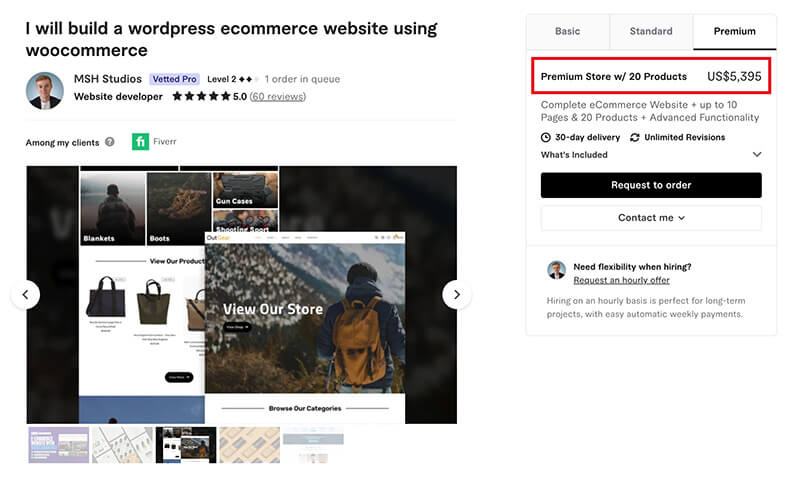The image size is (800, 485).
Task: Select the Premium package tab
Action: 735,32
